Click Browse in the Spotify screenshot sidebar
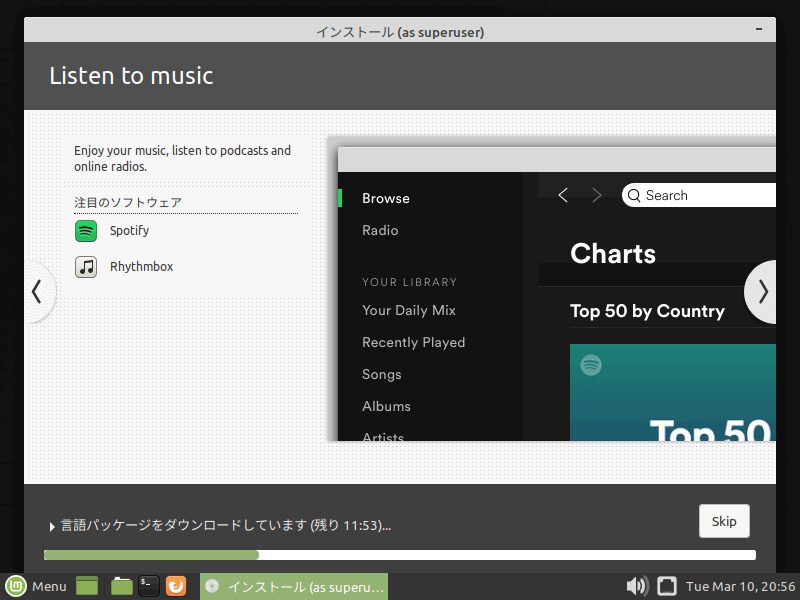This screenshot has height=600, width=800. pyautogui.click(x=386, y=198)
